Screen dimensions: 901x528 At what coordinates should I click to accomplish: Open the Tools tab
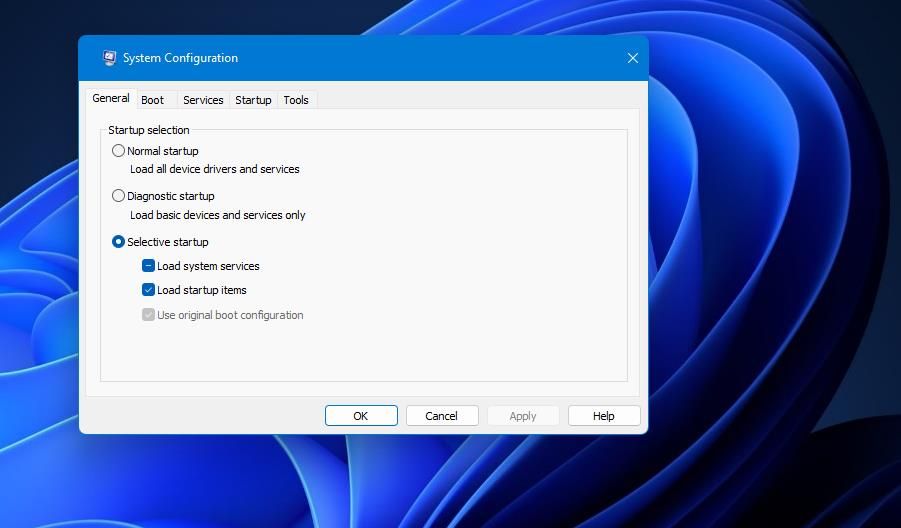(x=296, y=100)
